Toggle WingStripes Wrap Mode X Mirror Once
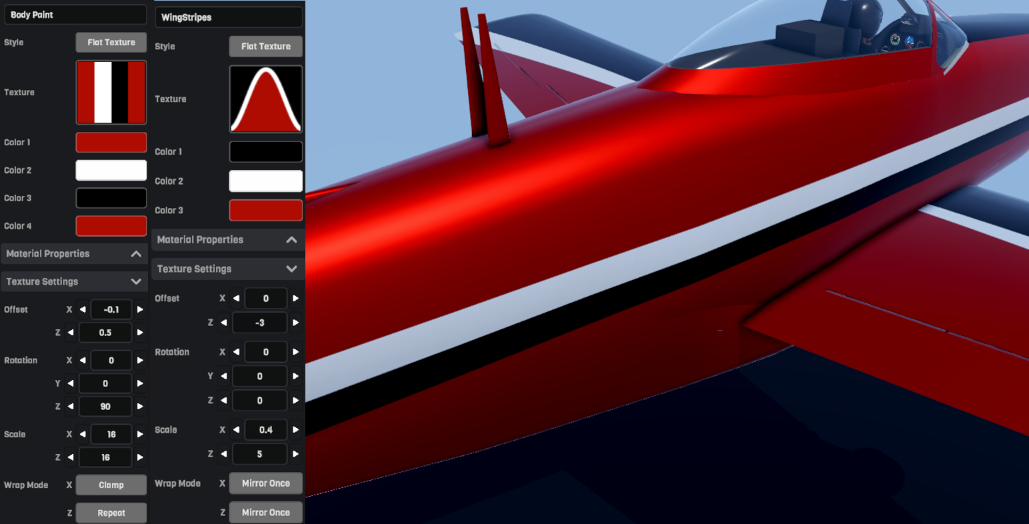Viewport: 1029px width, 524px height. [x=266, y=483]
